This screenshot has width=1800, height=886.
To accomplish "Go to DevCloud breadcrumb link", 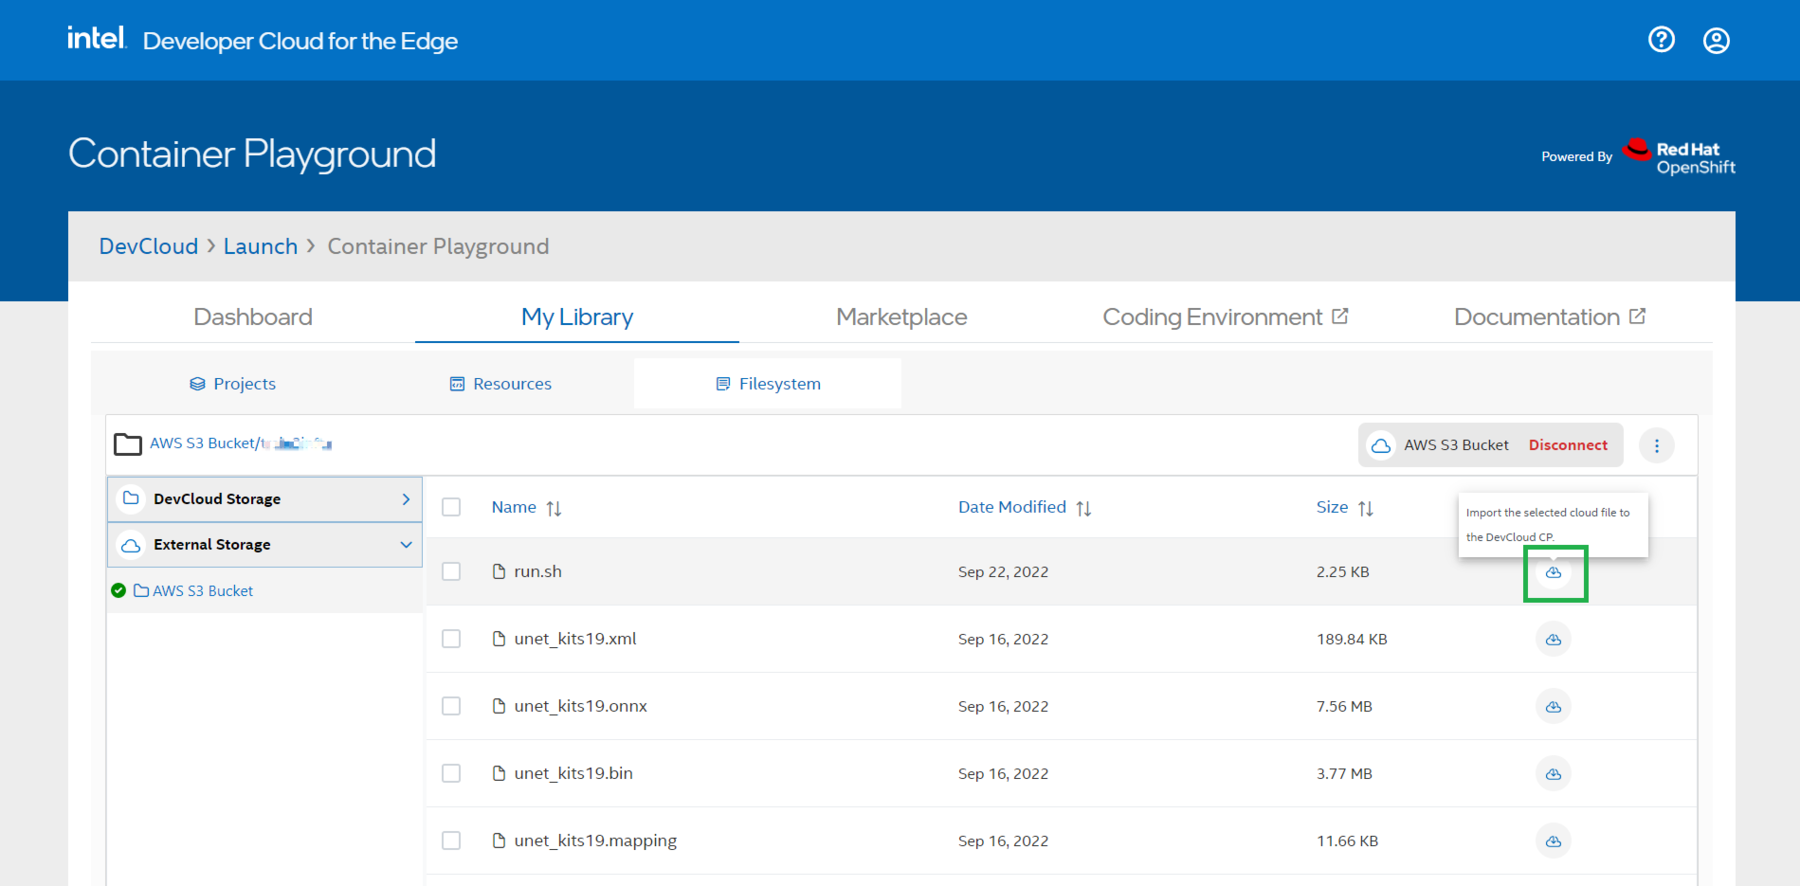I will click(x=148, y=246).
